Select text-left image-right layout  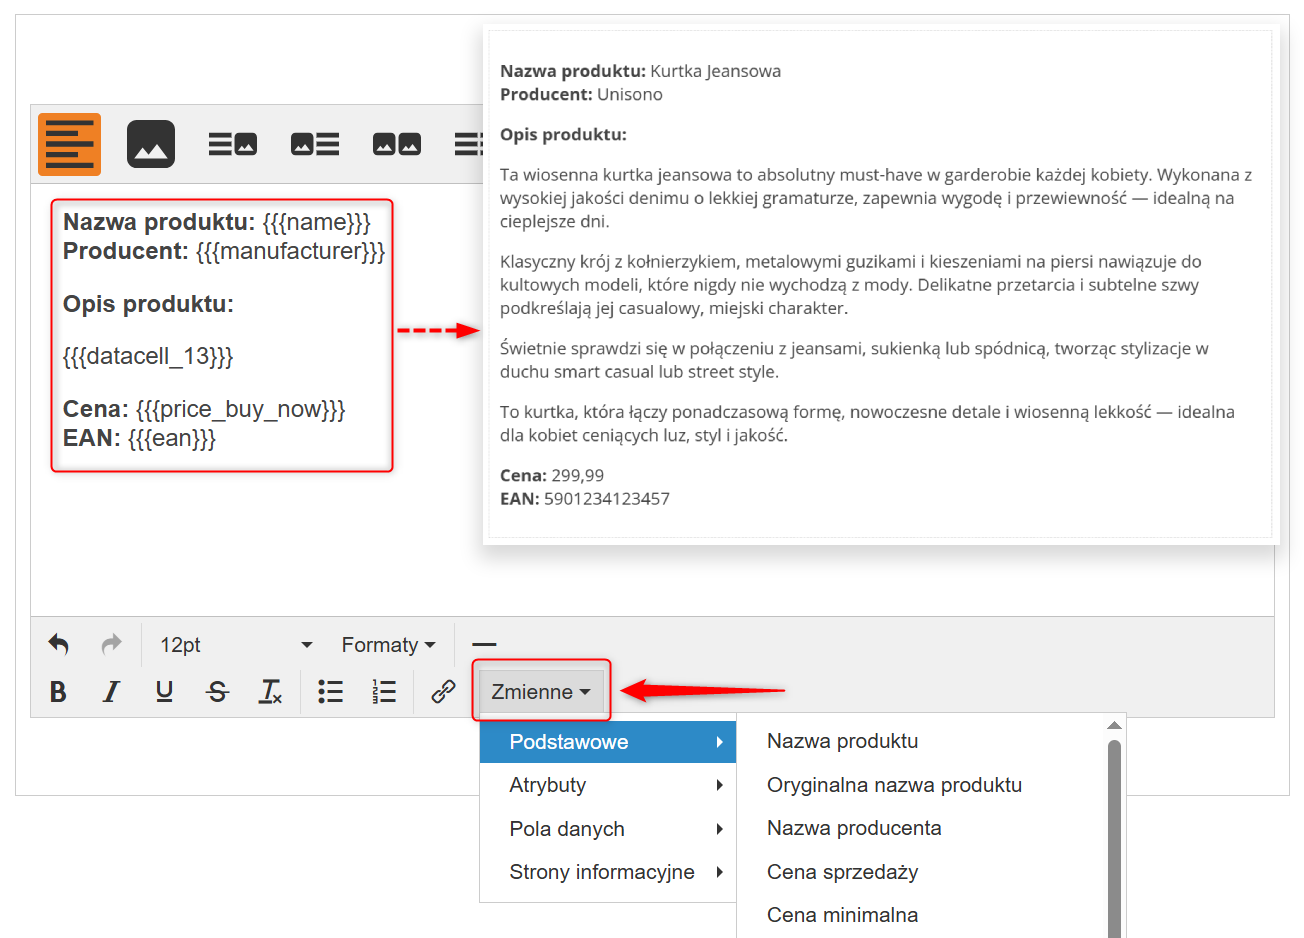click(233, 144)
